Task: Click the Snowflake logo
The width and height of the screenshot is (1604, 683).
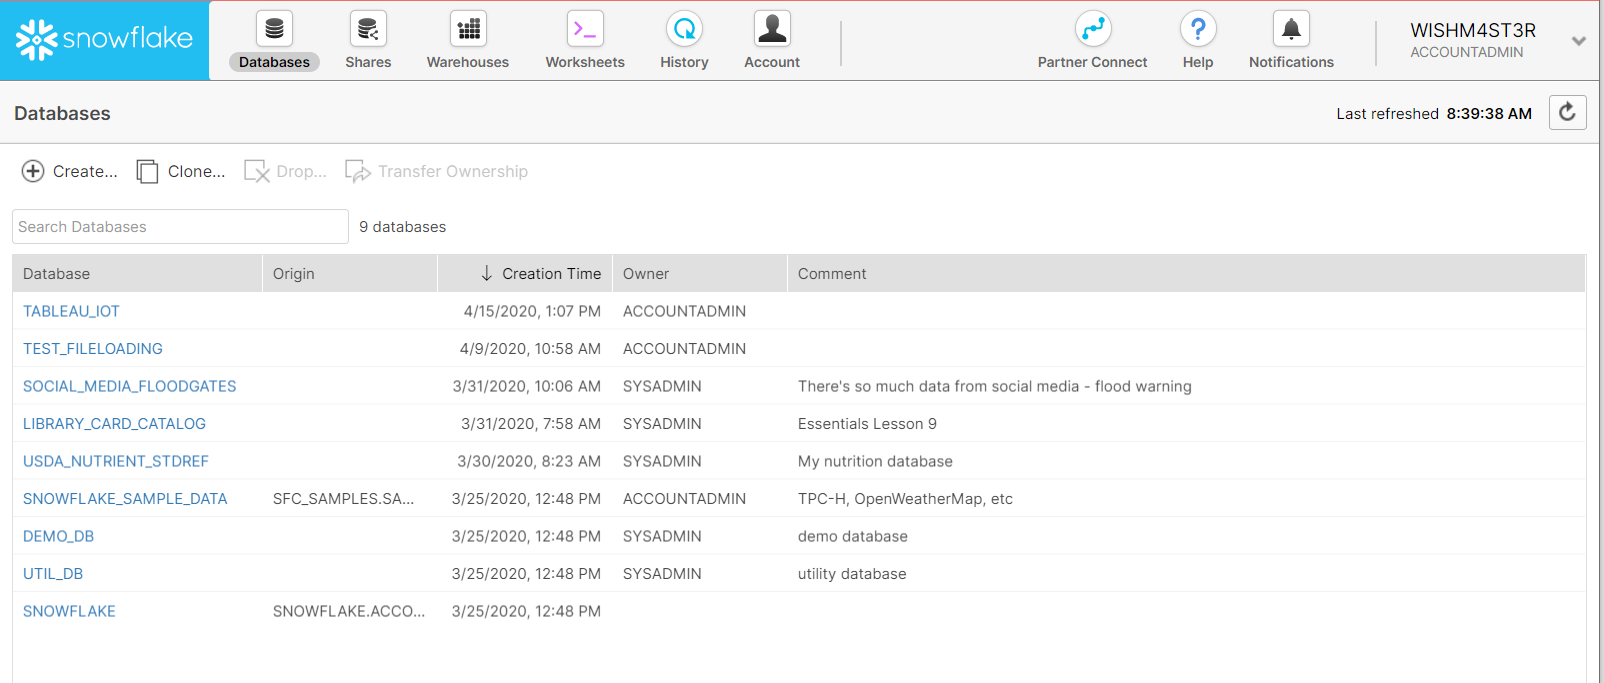Action: point(104,40)
